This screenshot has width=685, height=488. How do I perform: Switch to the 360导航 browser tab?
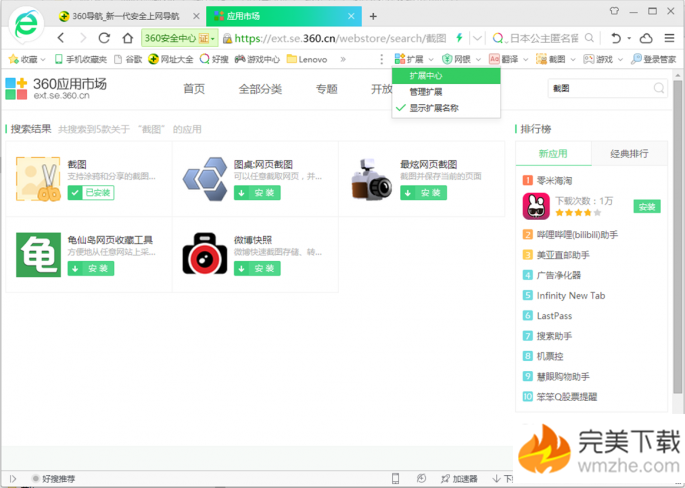(x=125, y=16)
